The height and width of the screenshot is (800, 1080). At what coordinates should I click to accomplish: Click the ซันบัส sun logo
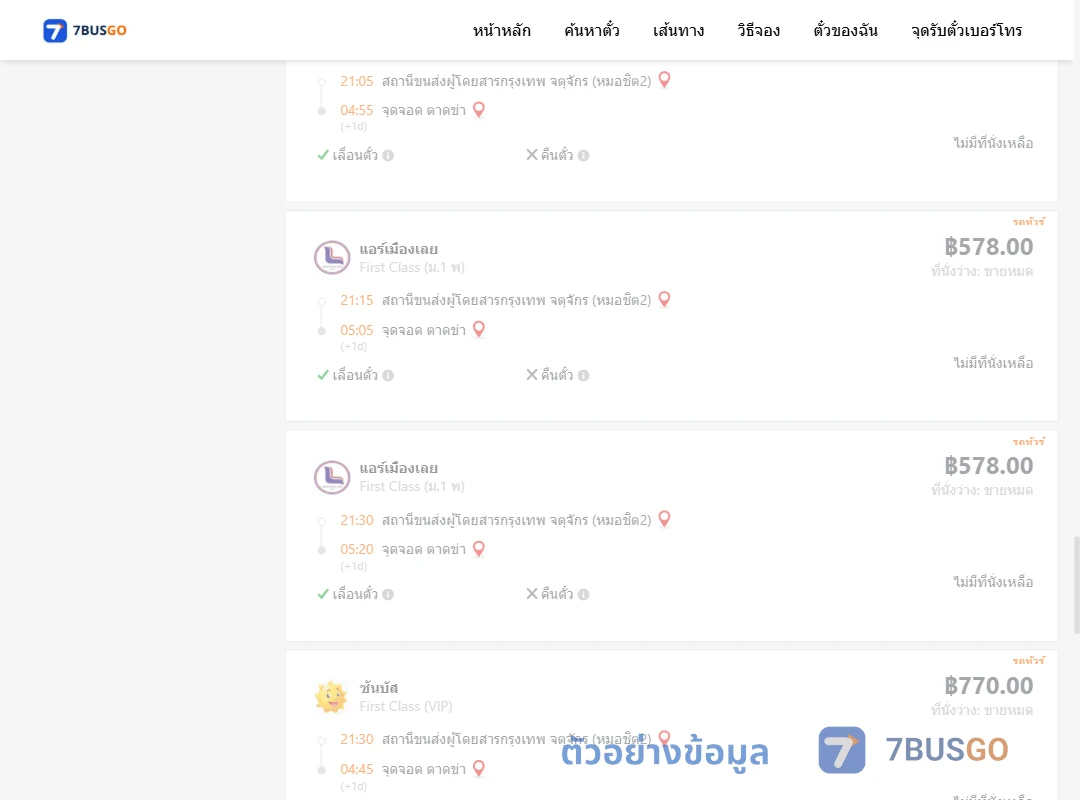tap(331, 697)
